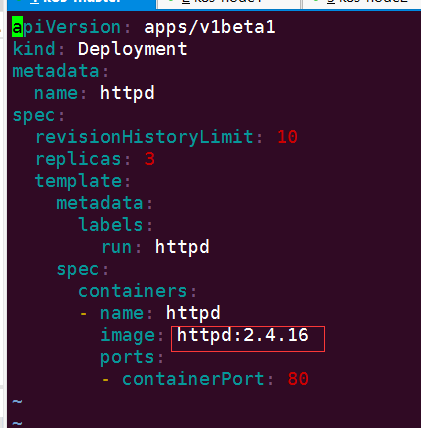
Task: Click the first tilde empty line marker
Action: [x=17, y=401]
